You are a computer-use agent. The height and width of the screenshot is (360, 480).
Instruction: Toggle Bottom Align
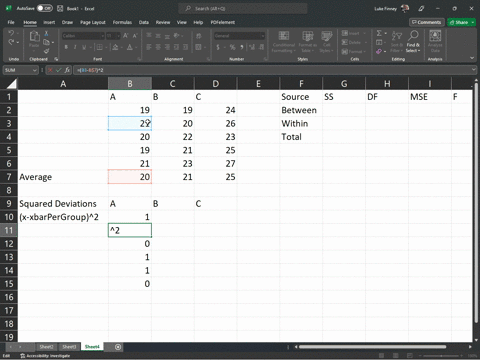167,36
